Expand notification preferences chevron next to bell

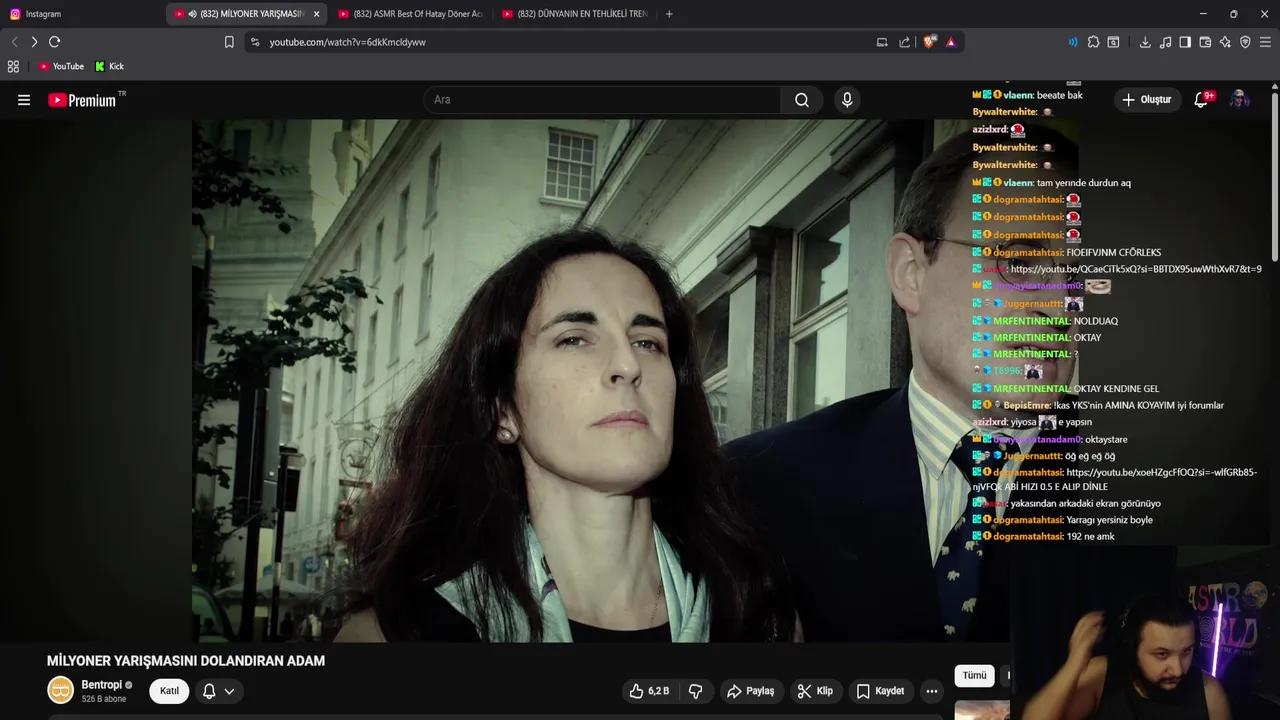tap(229, 691)
